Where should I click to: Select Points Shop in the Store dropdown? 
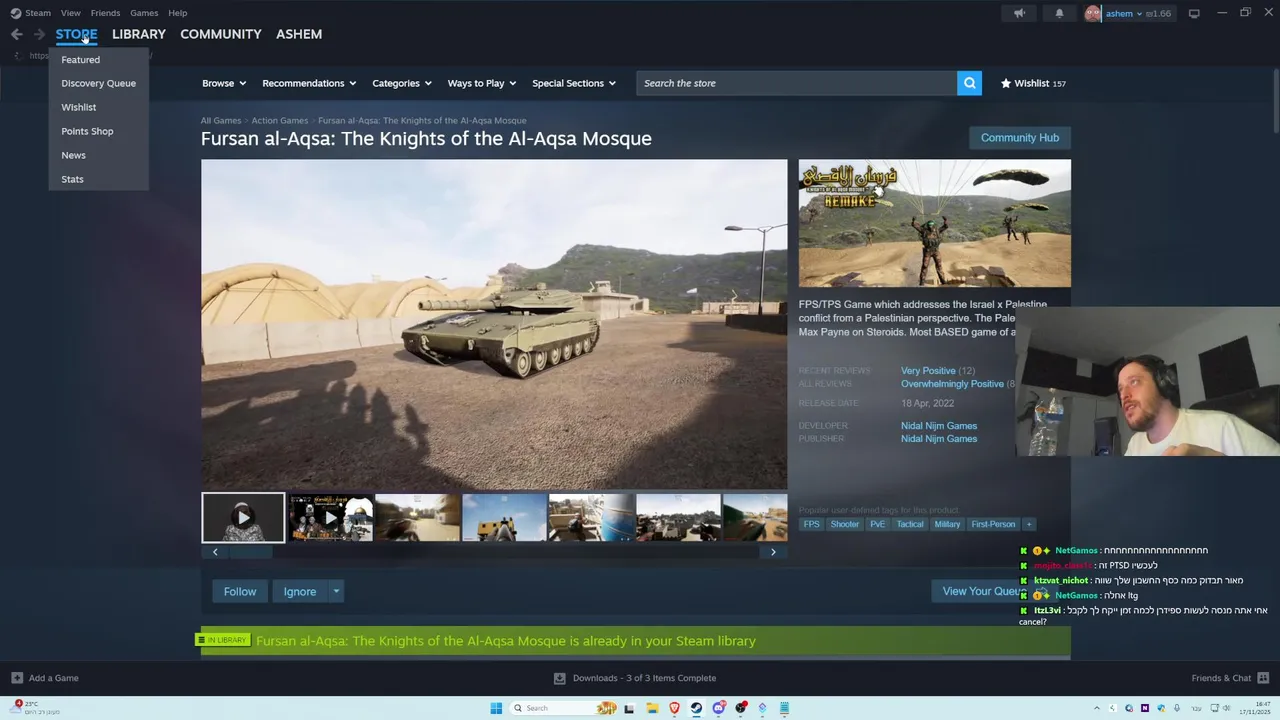[98, 131]
